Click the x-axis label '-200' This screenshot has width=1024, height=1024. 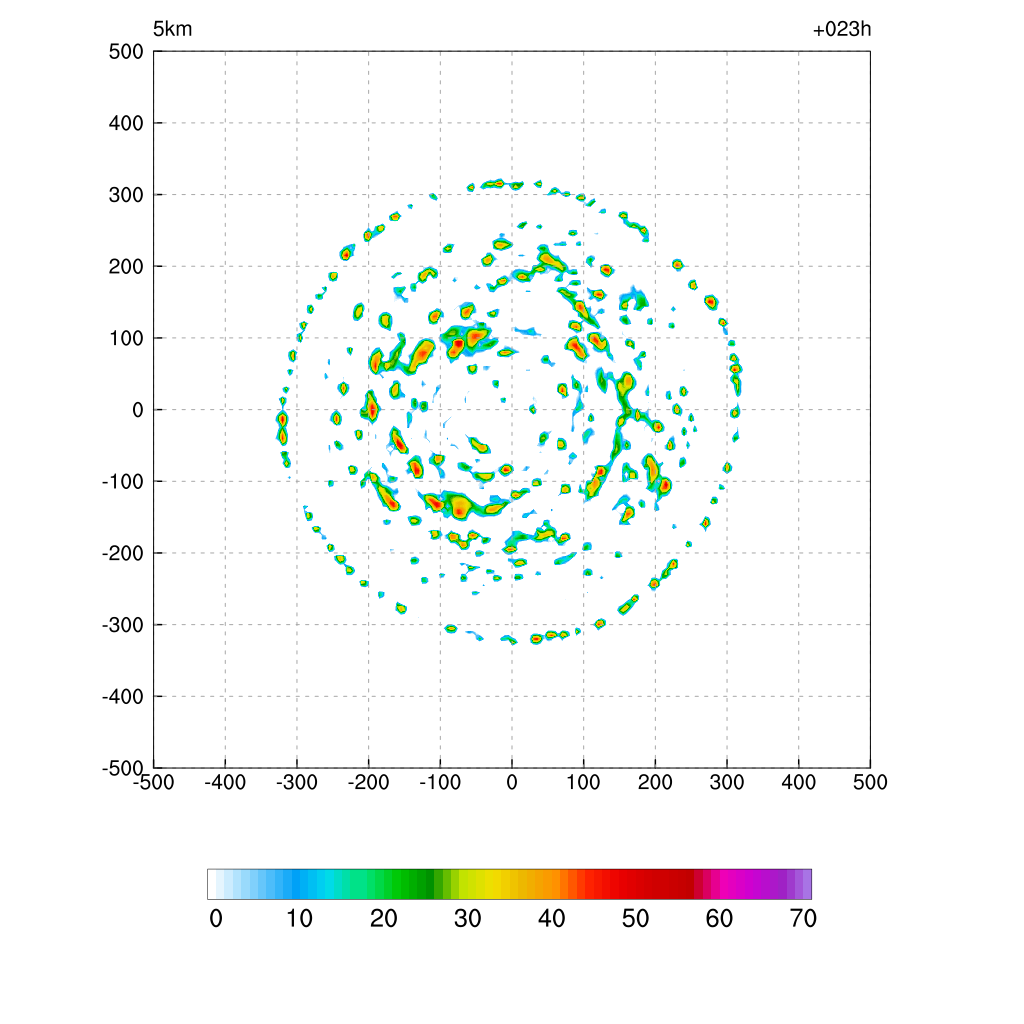click(x=368, y=782)
